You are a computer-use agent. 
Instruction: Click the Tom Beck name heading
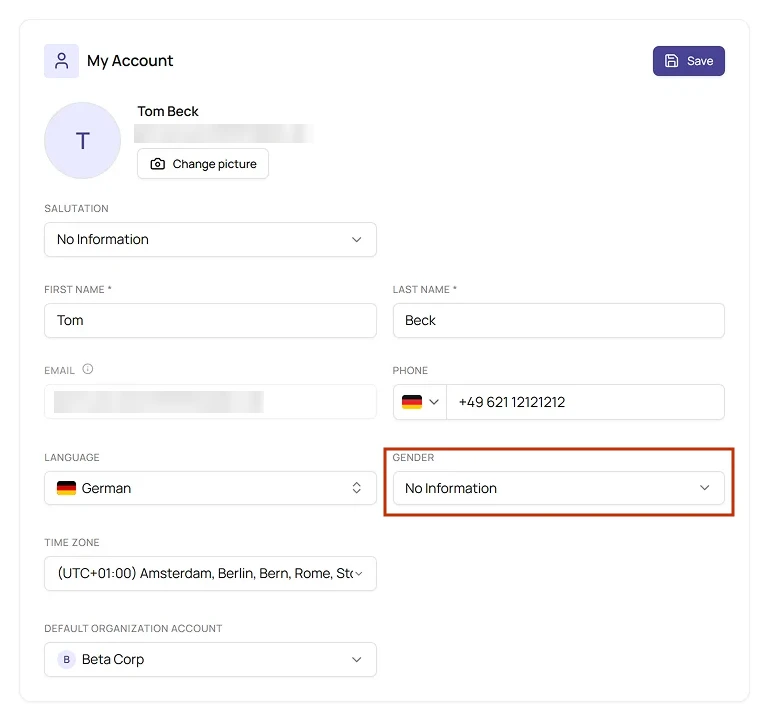click(x=168, y=111)
